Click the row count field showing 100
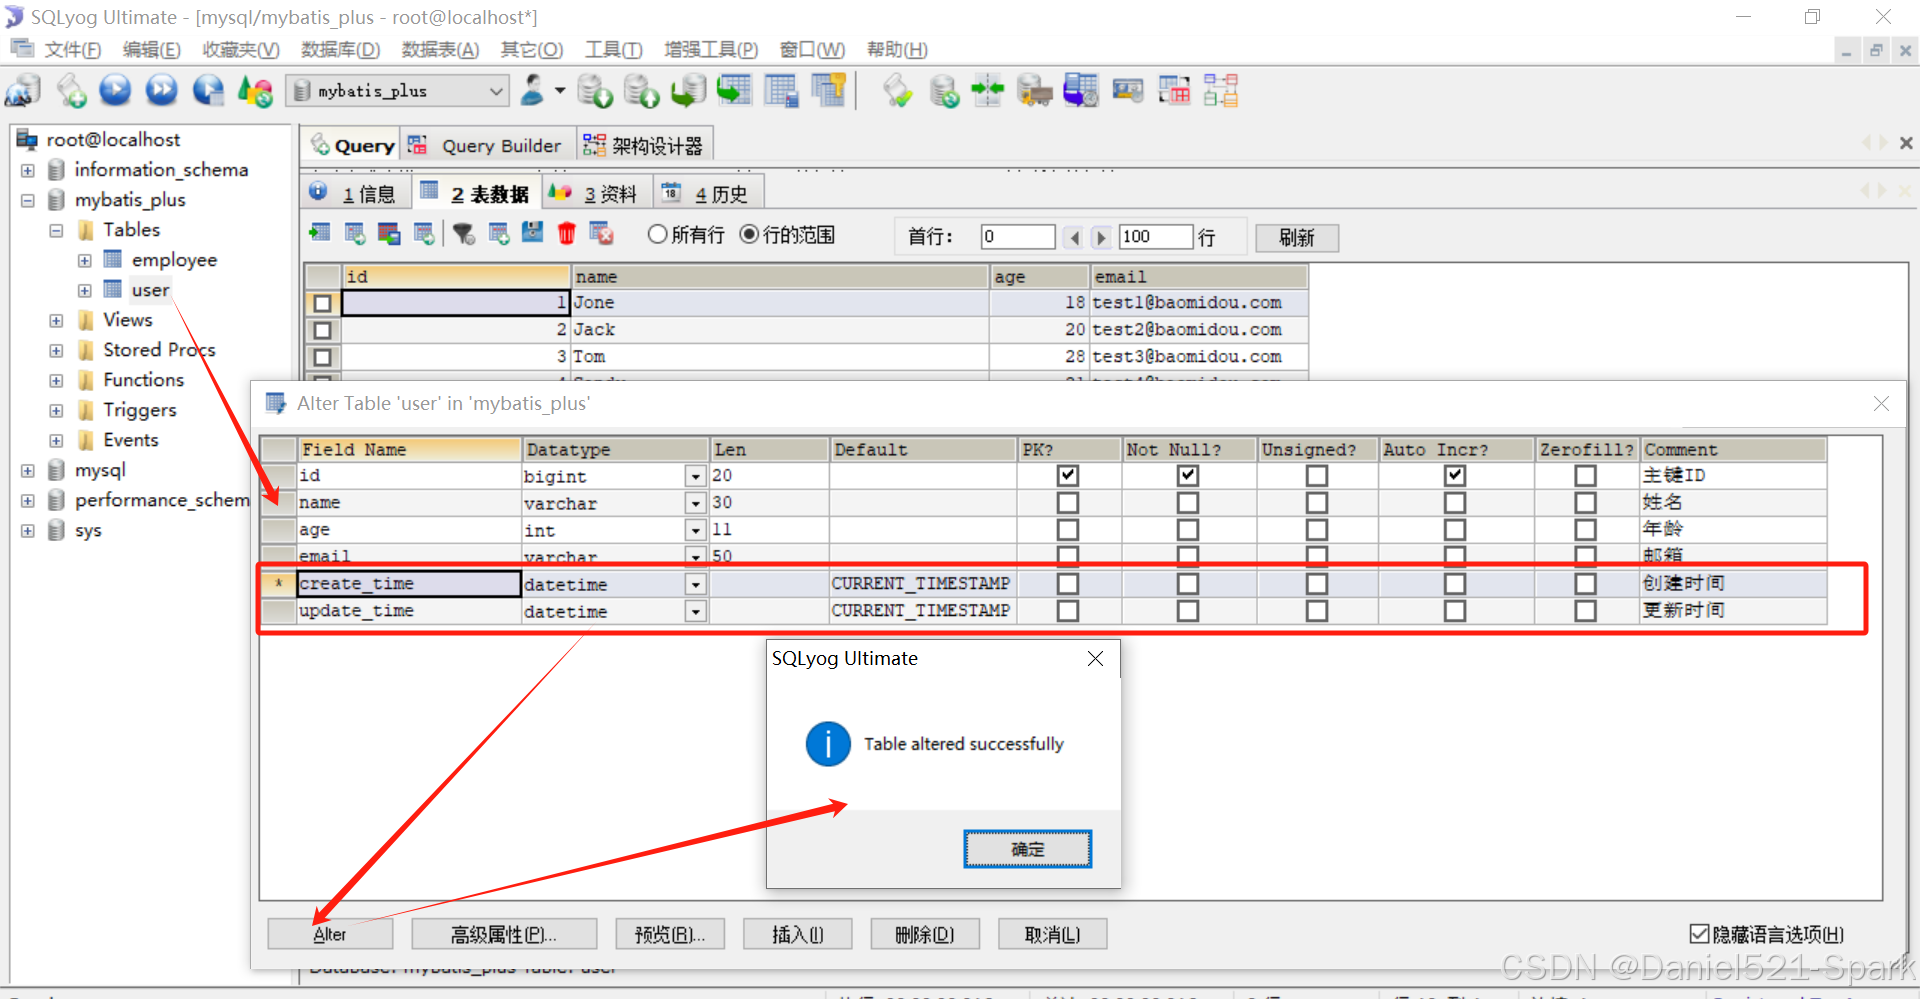Image resolution: width=1920 pixels, height=999 pixels. pyautogui.click(x=1156, y=237)
